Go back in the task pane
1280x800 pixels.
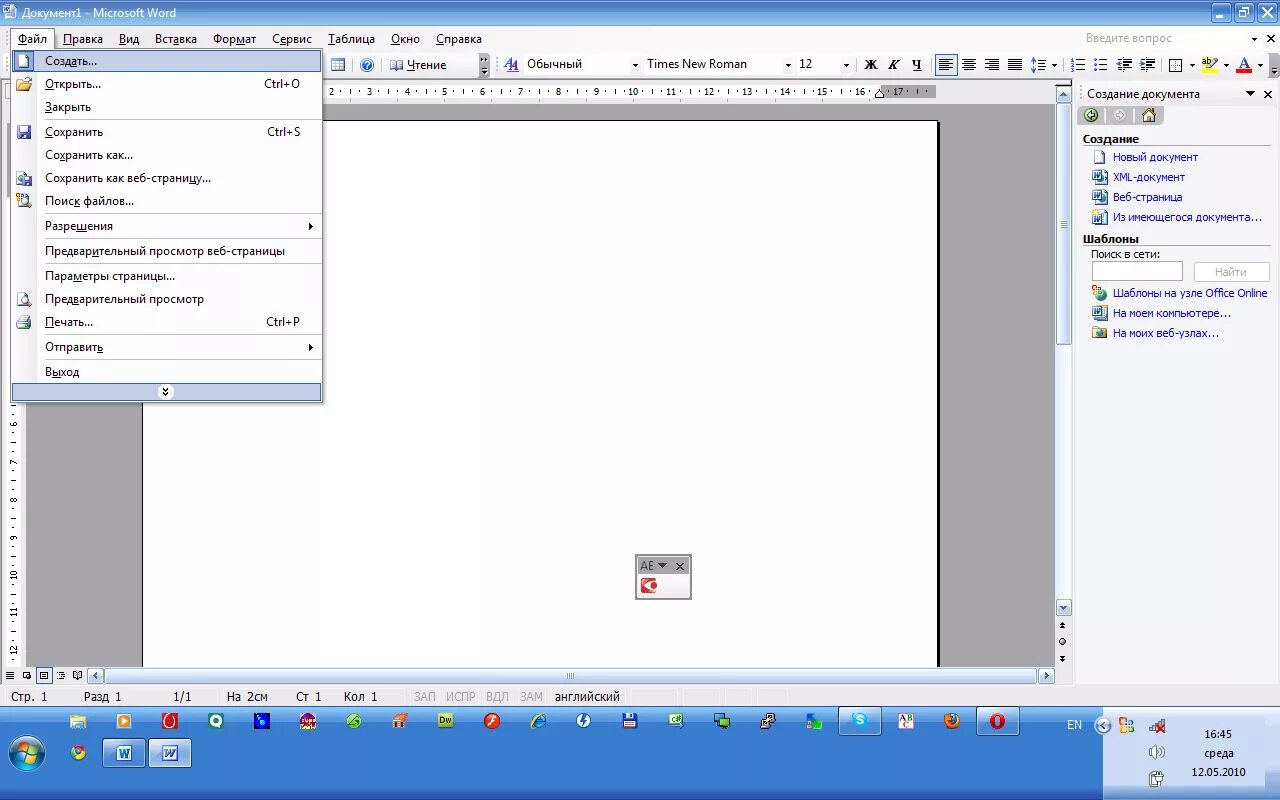[x=1091, y=115]
